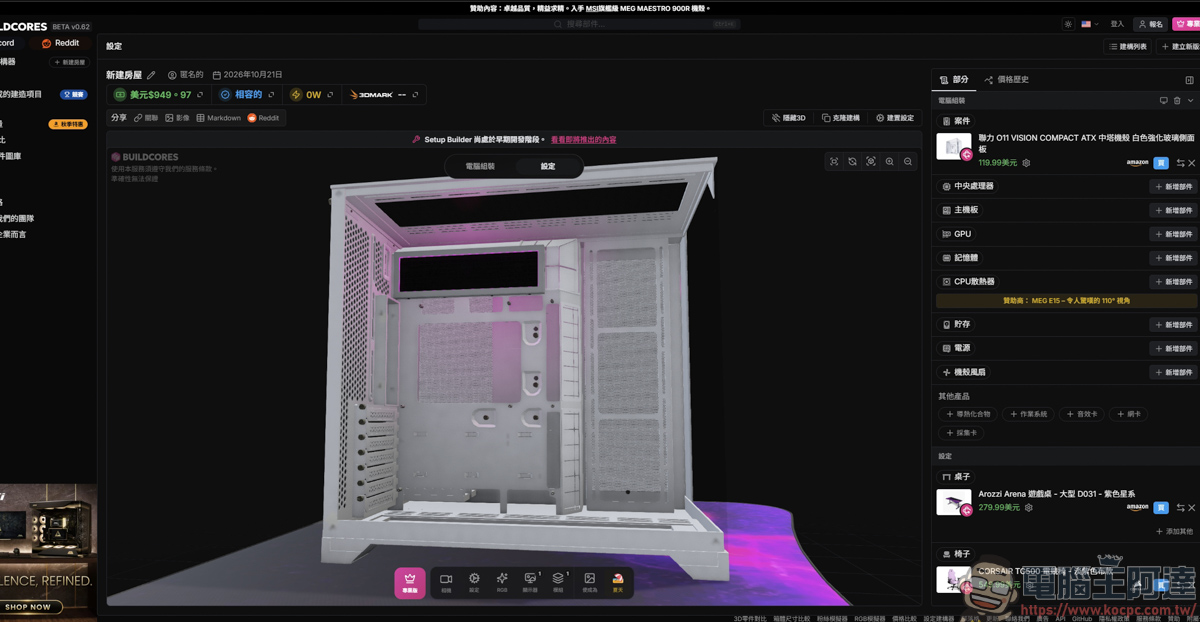Expand the CPU散熱器 category chip
The width and height of the screenshot is (1200, 622).
(x=969, y=282)
